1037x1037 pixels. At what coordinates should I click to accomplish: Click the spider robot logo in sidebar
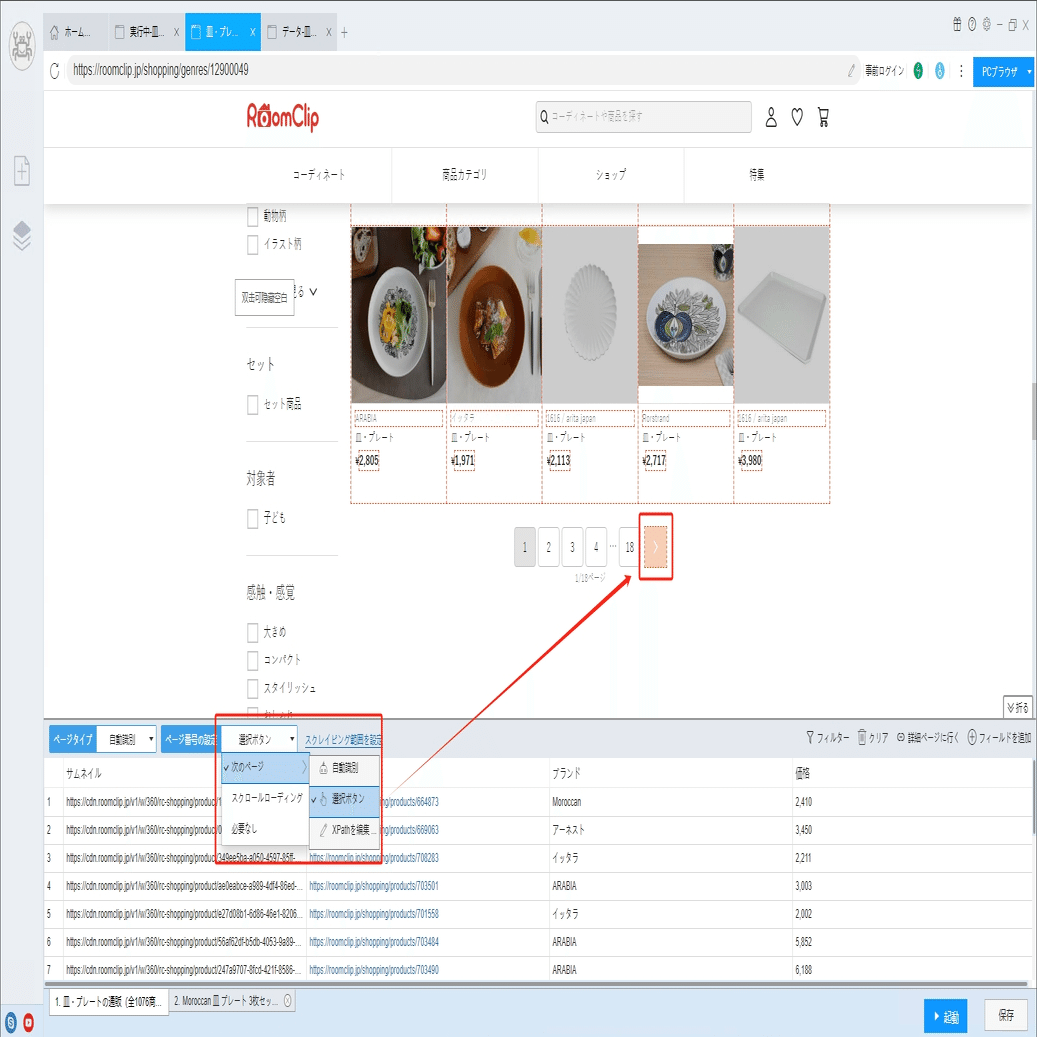point(22,46)
